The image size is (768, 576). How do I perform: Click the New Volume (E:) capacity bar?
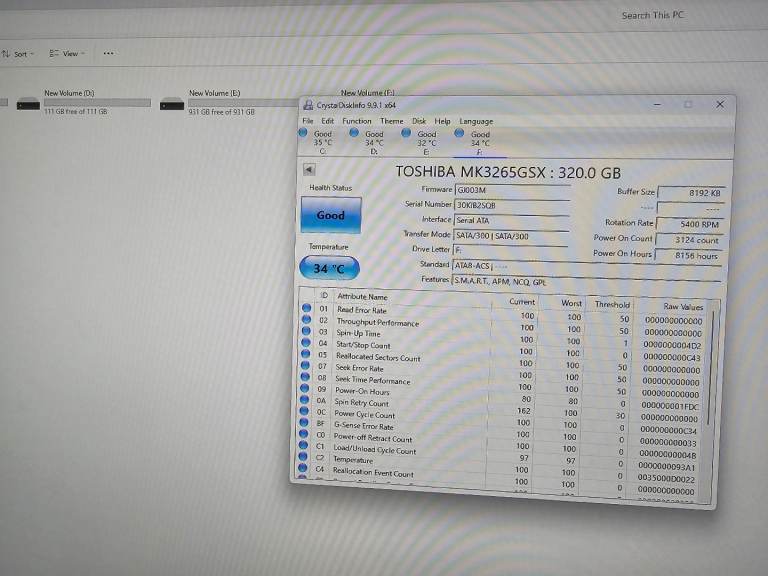coord(243,103)
